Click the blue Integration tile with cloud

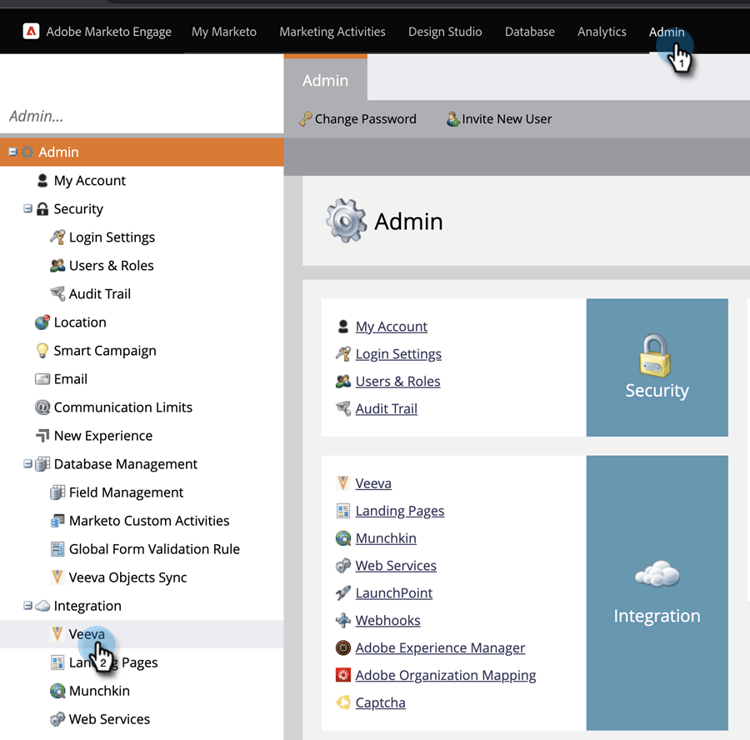tap(657, 593)
